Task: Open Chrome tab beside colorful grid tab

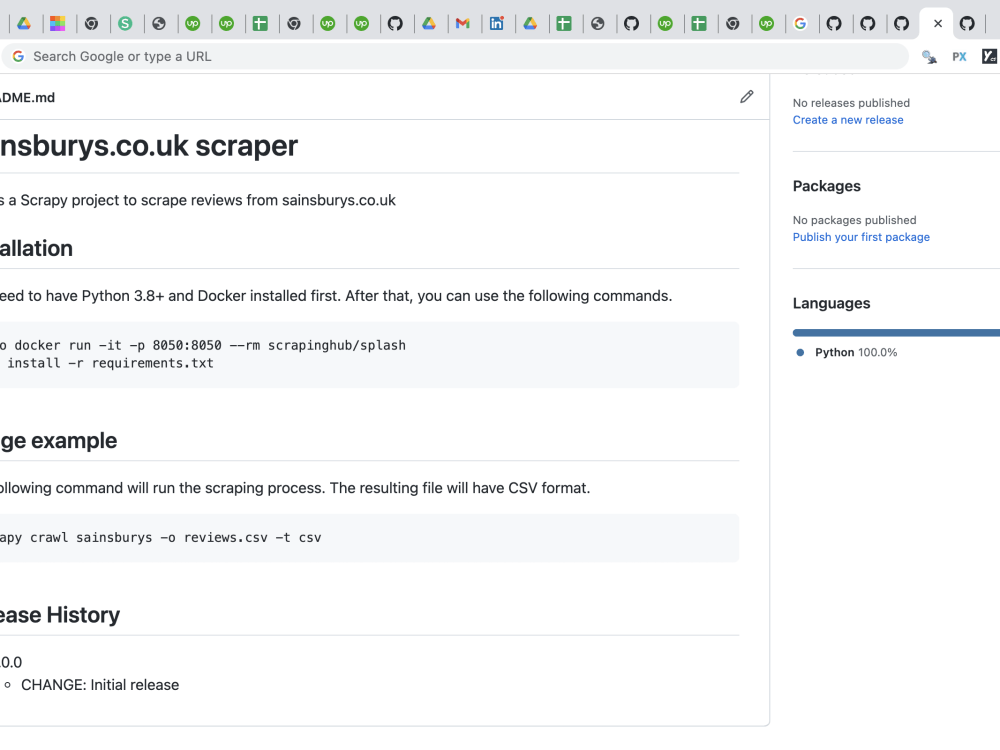Action: (91, 24)
